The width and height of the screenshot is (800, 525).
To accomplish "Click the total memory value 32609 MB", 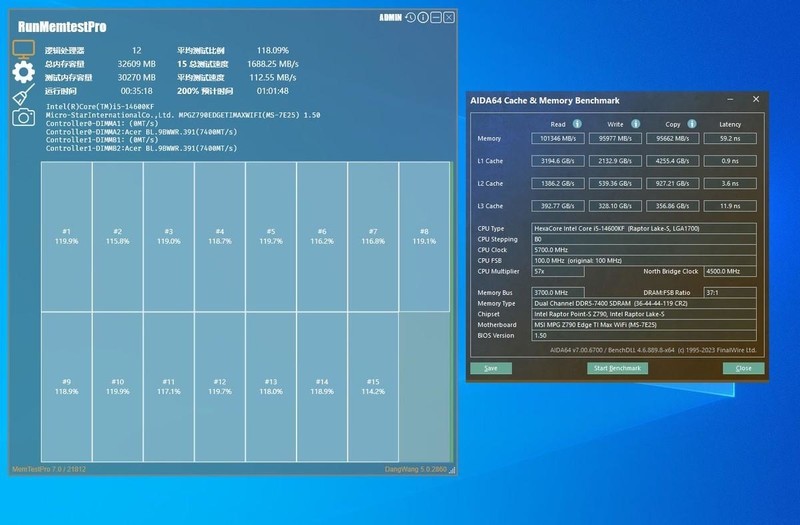I will point(136,64).
